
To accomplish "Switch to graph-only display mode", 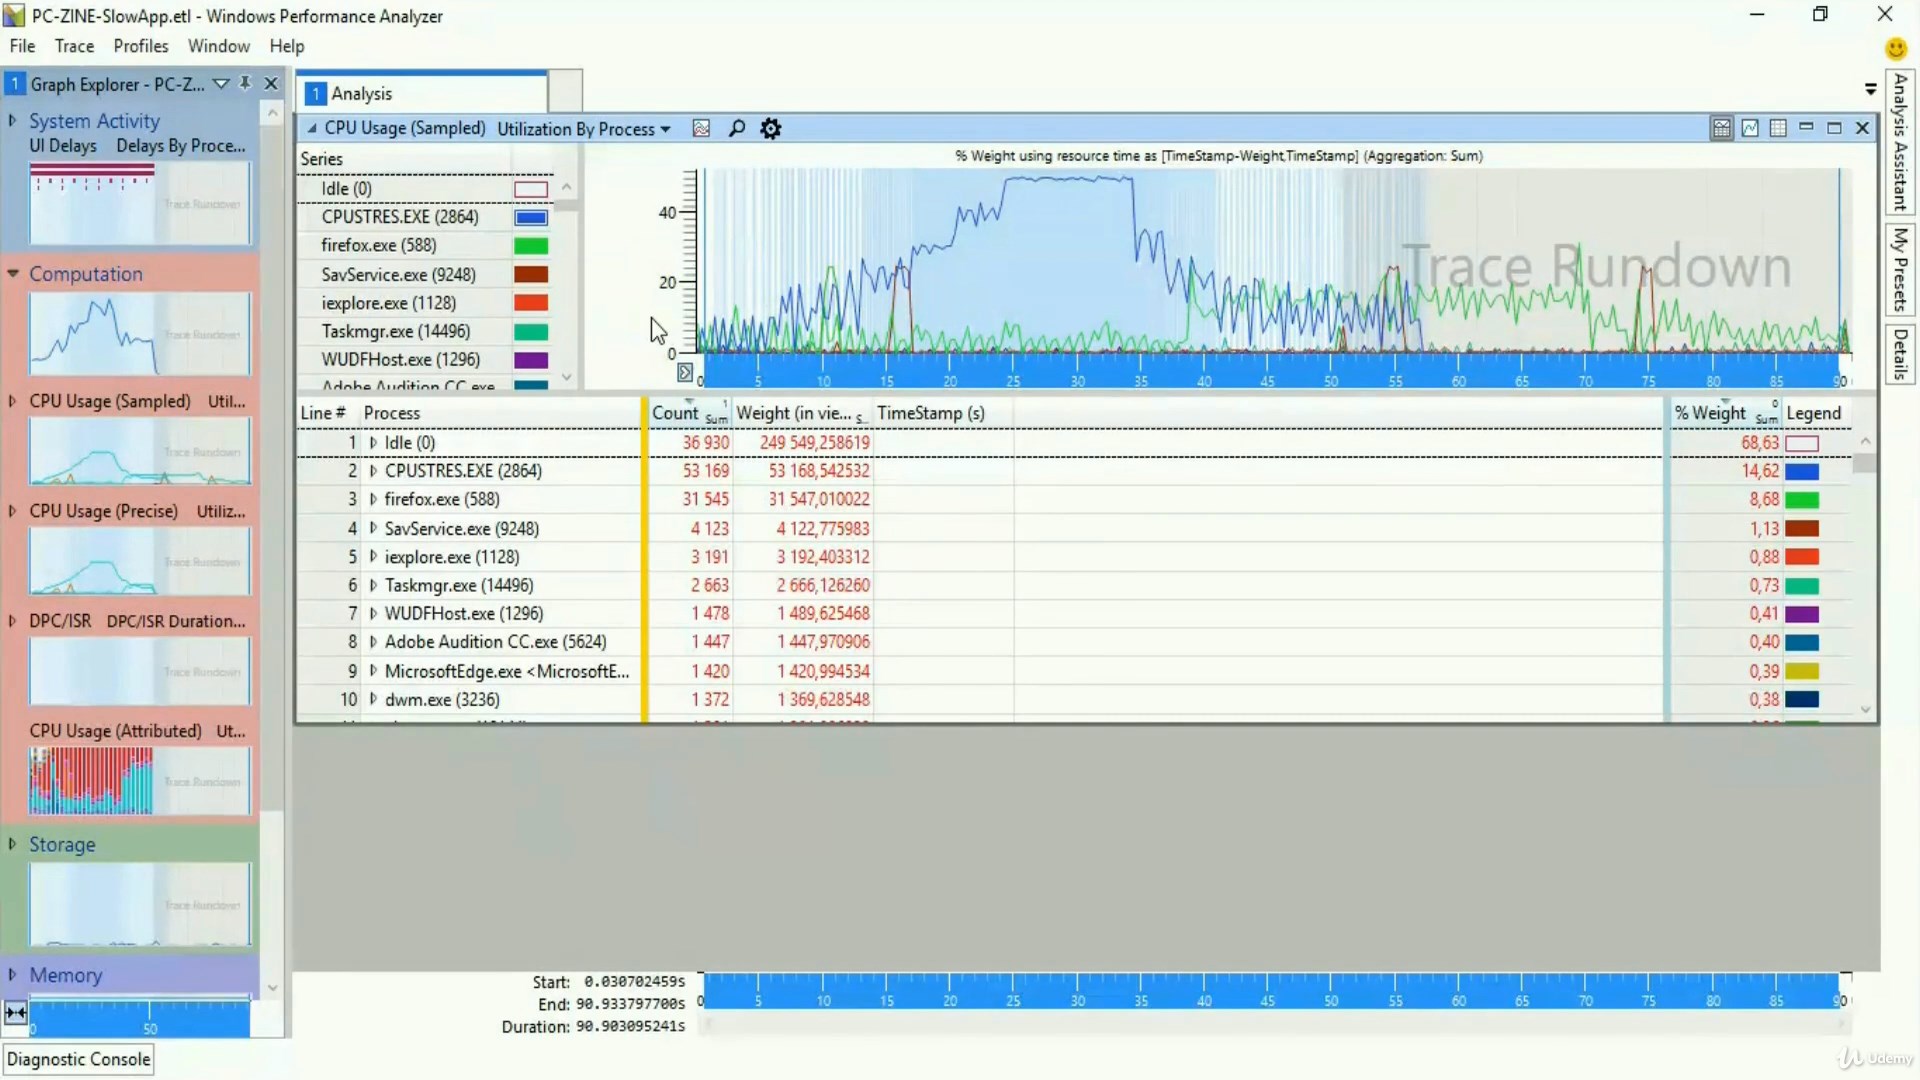I will tap(1750, 128).
